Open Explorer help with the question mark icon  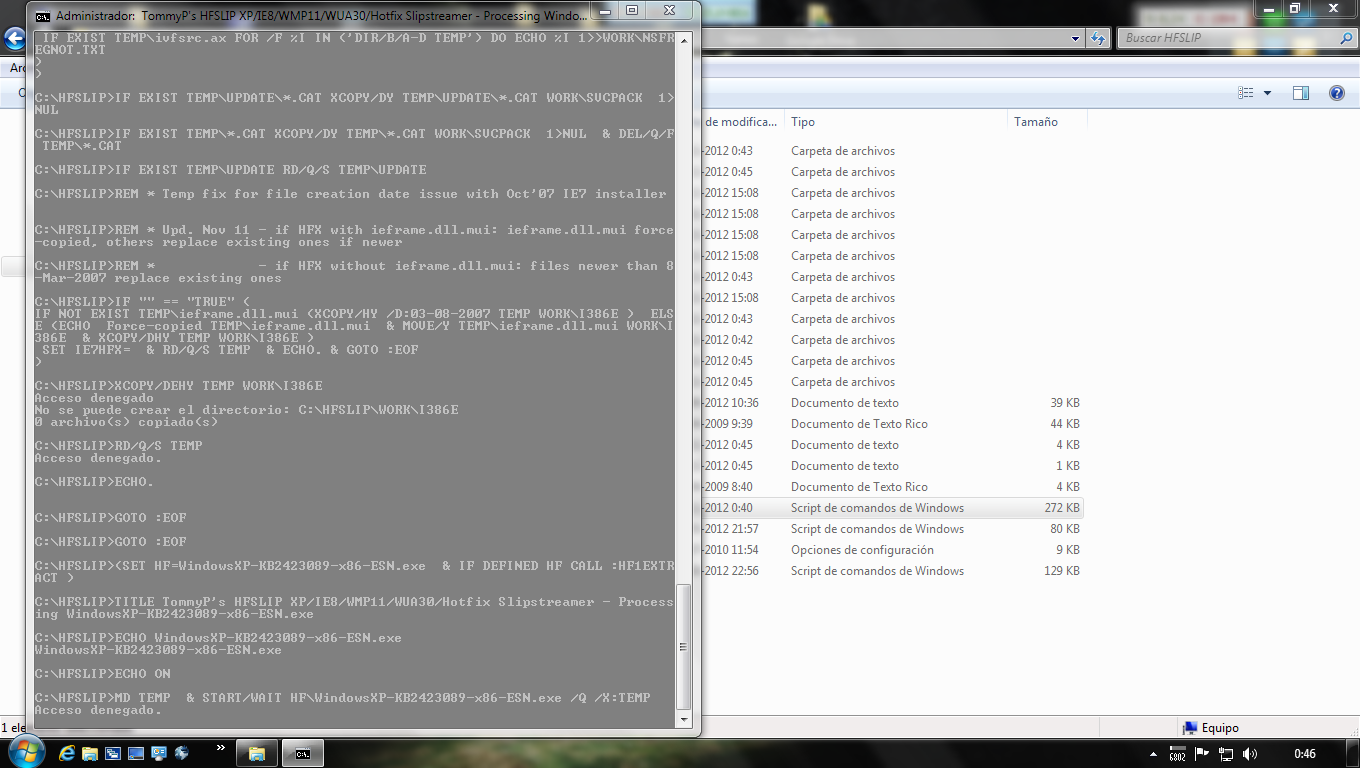click(1336, 93)
